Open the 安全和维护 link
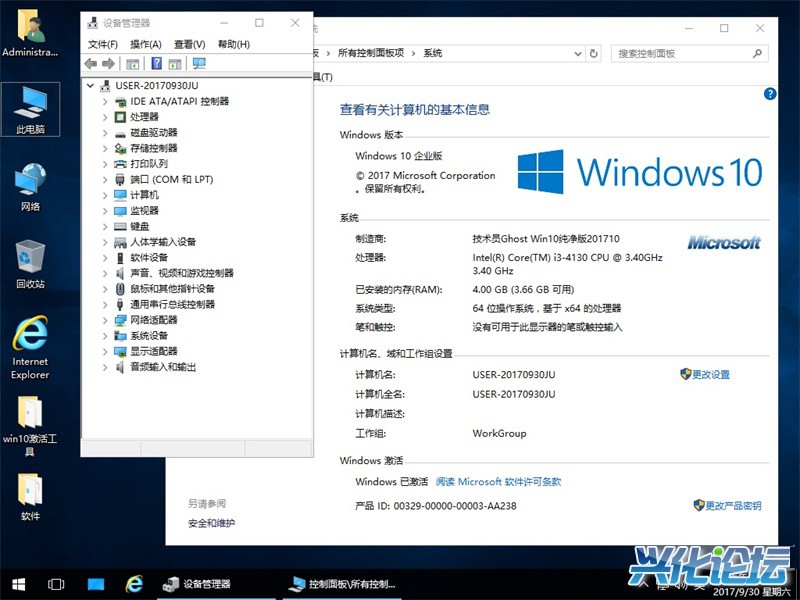Image resolution: width=800 pixels, height=600 pixels. pos(211,523)
